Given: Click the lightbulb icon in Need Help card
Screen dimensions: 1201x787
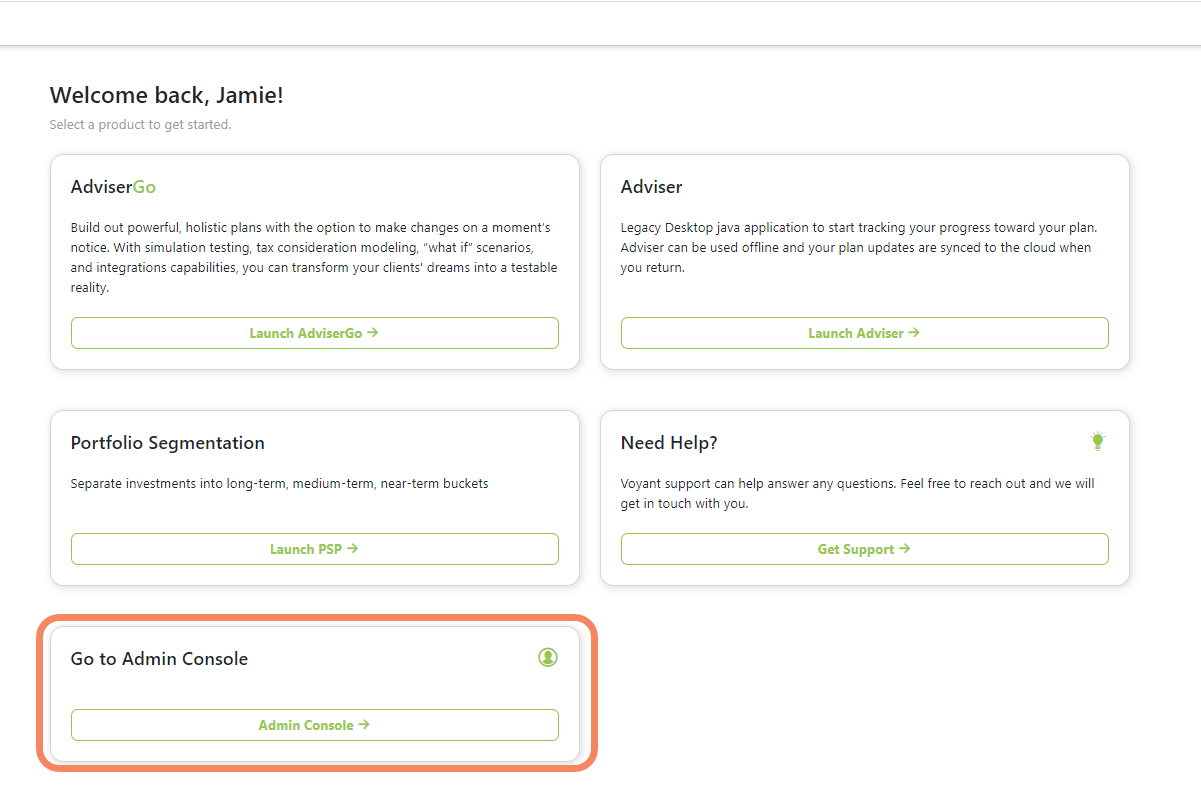Looking at the screenshot, I should (x=1098, y=441).
